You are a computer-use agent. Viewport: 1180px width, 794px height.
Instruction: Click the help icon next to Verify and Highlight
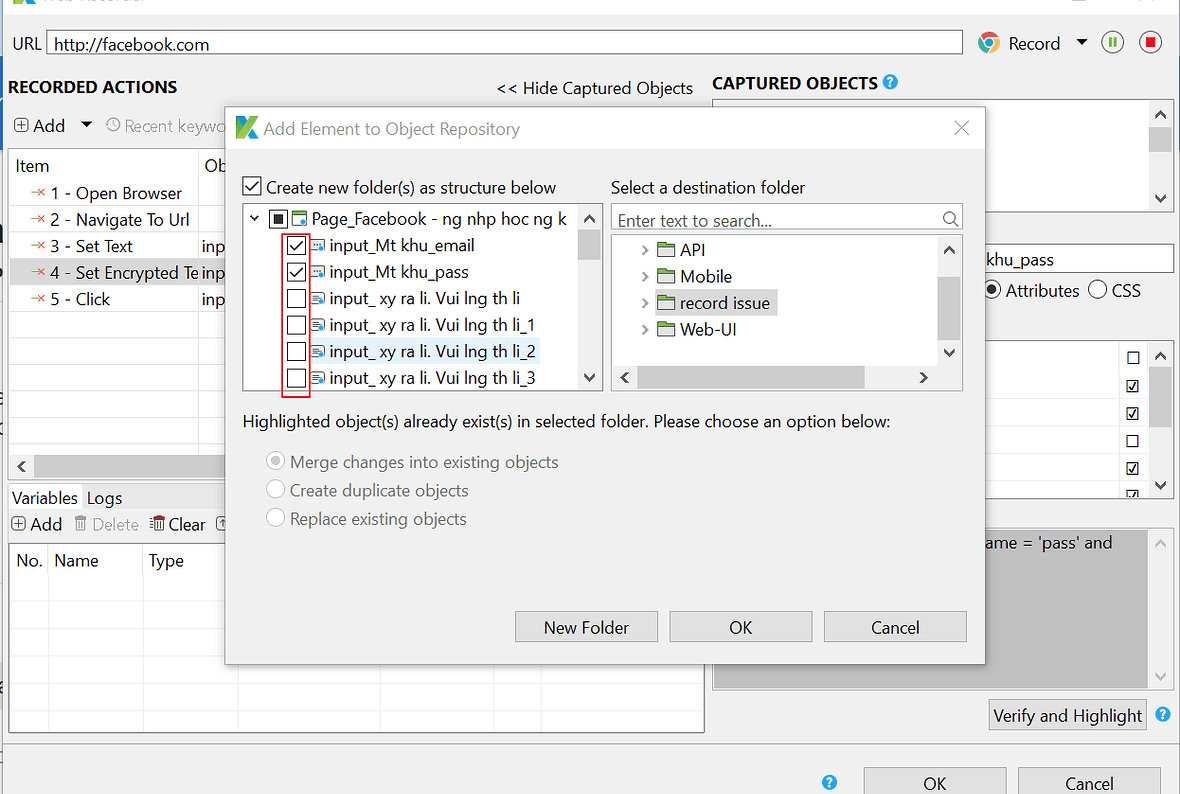click(x=1162, y=715)
